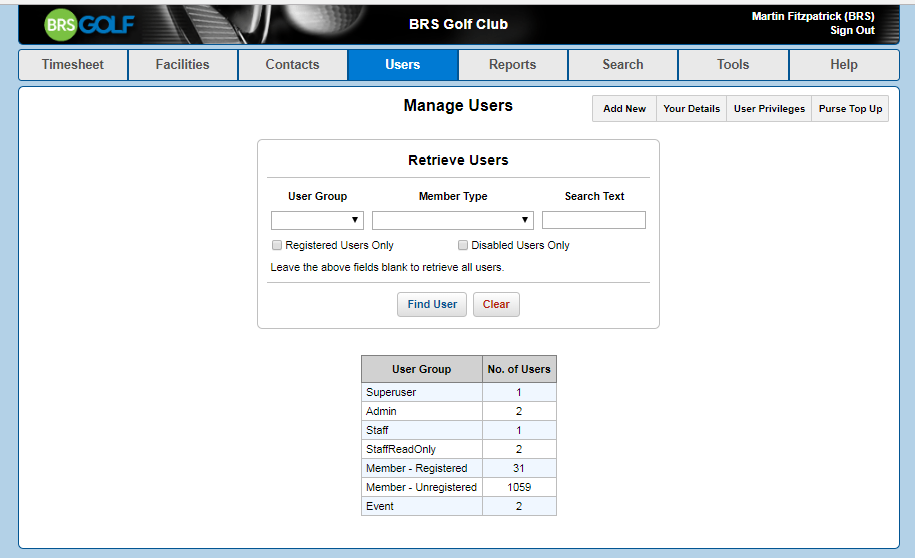Click the StaffReadOnly group cell
915x558 pixels.
point(422,449)
